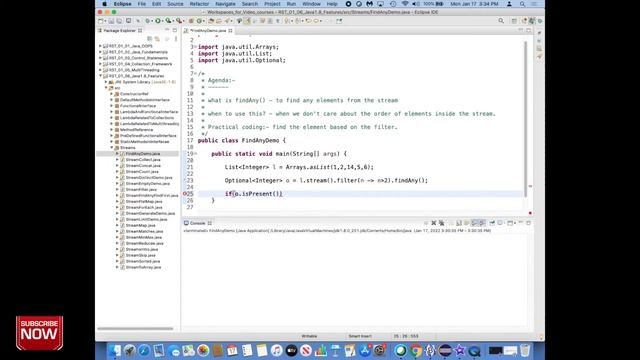Select StreamSorted.java file
Image resolution: width=640 pixels, height=360 pixels.
[x=143, y=261]
